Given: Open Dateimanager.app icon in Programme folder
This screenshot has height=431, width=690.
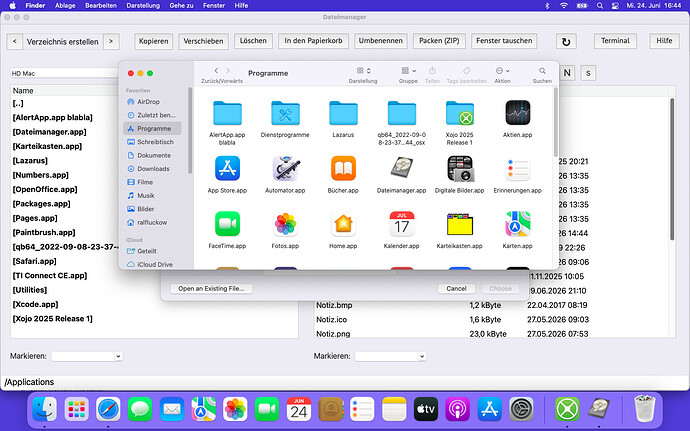Looking at the screenshot, I should pos(401,168).
